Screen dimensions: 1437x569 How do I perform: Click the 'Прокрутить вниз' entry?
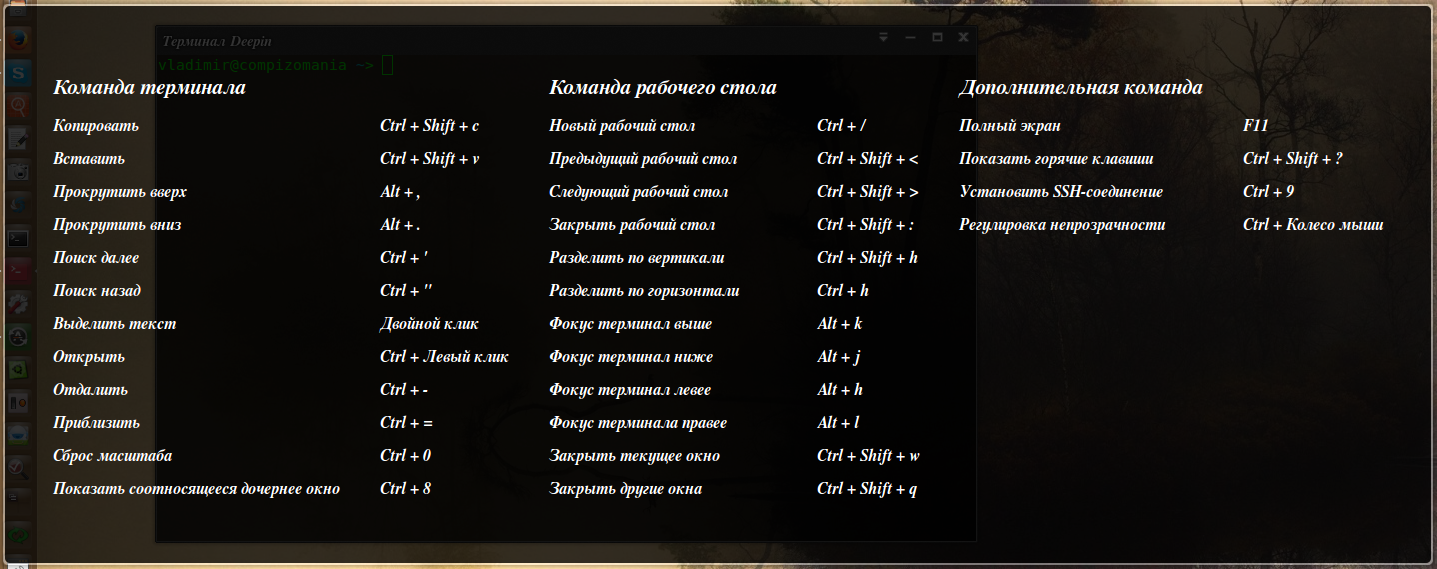click(x=117, y=225)
